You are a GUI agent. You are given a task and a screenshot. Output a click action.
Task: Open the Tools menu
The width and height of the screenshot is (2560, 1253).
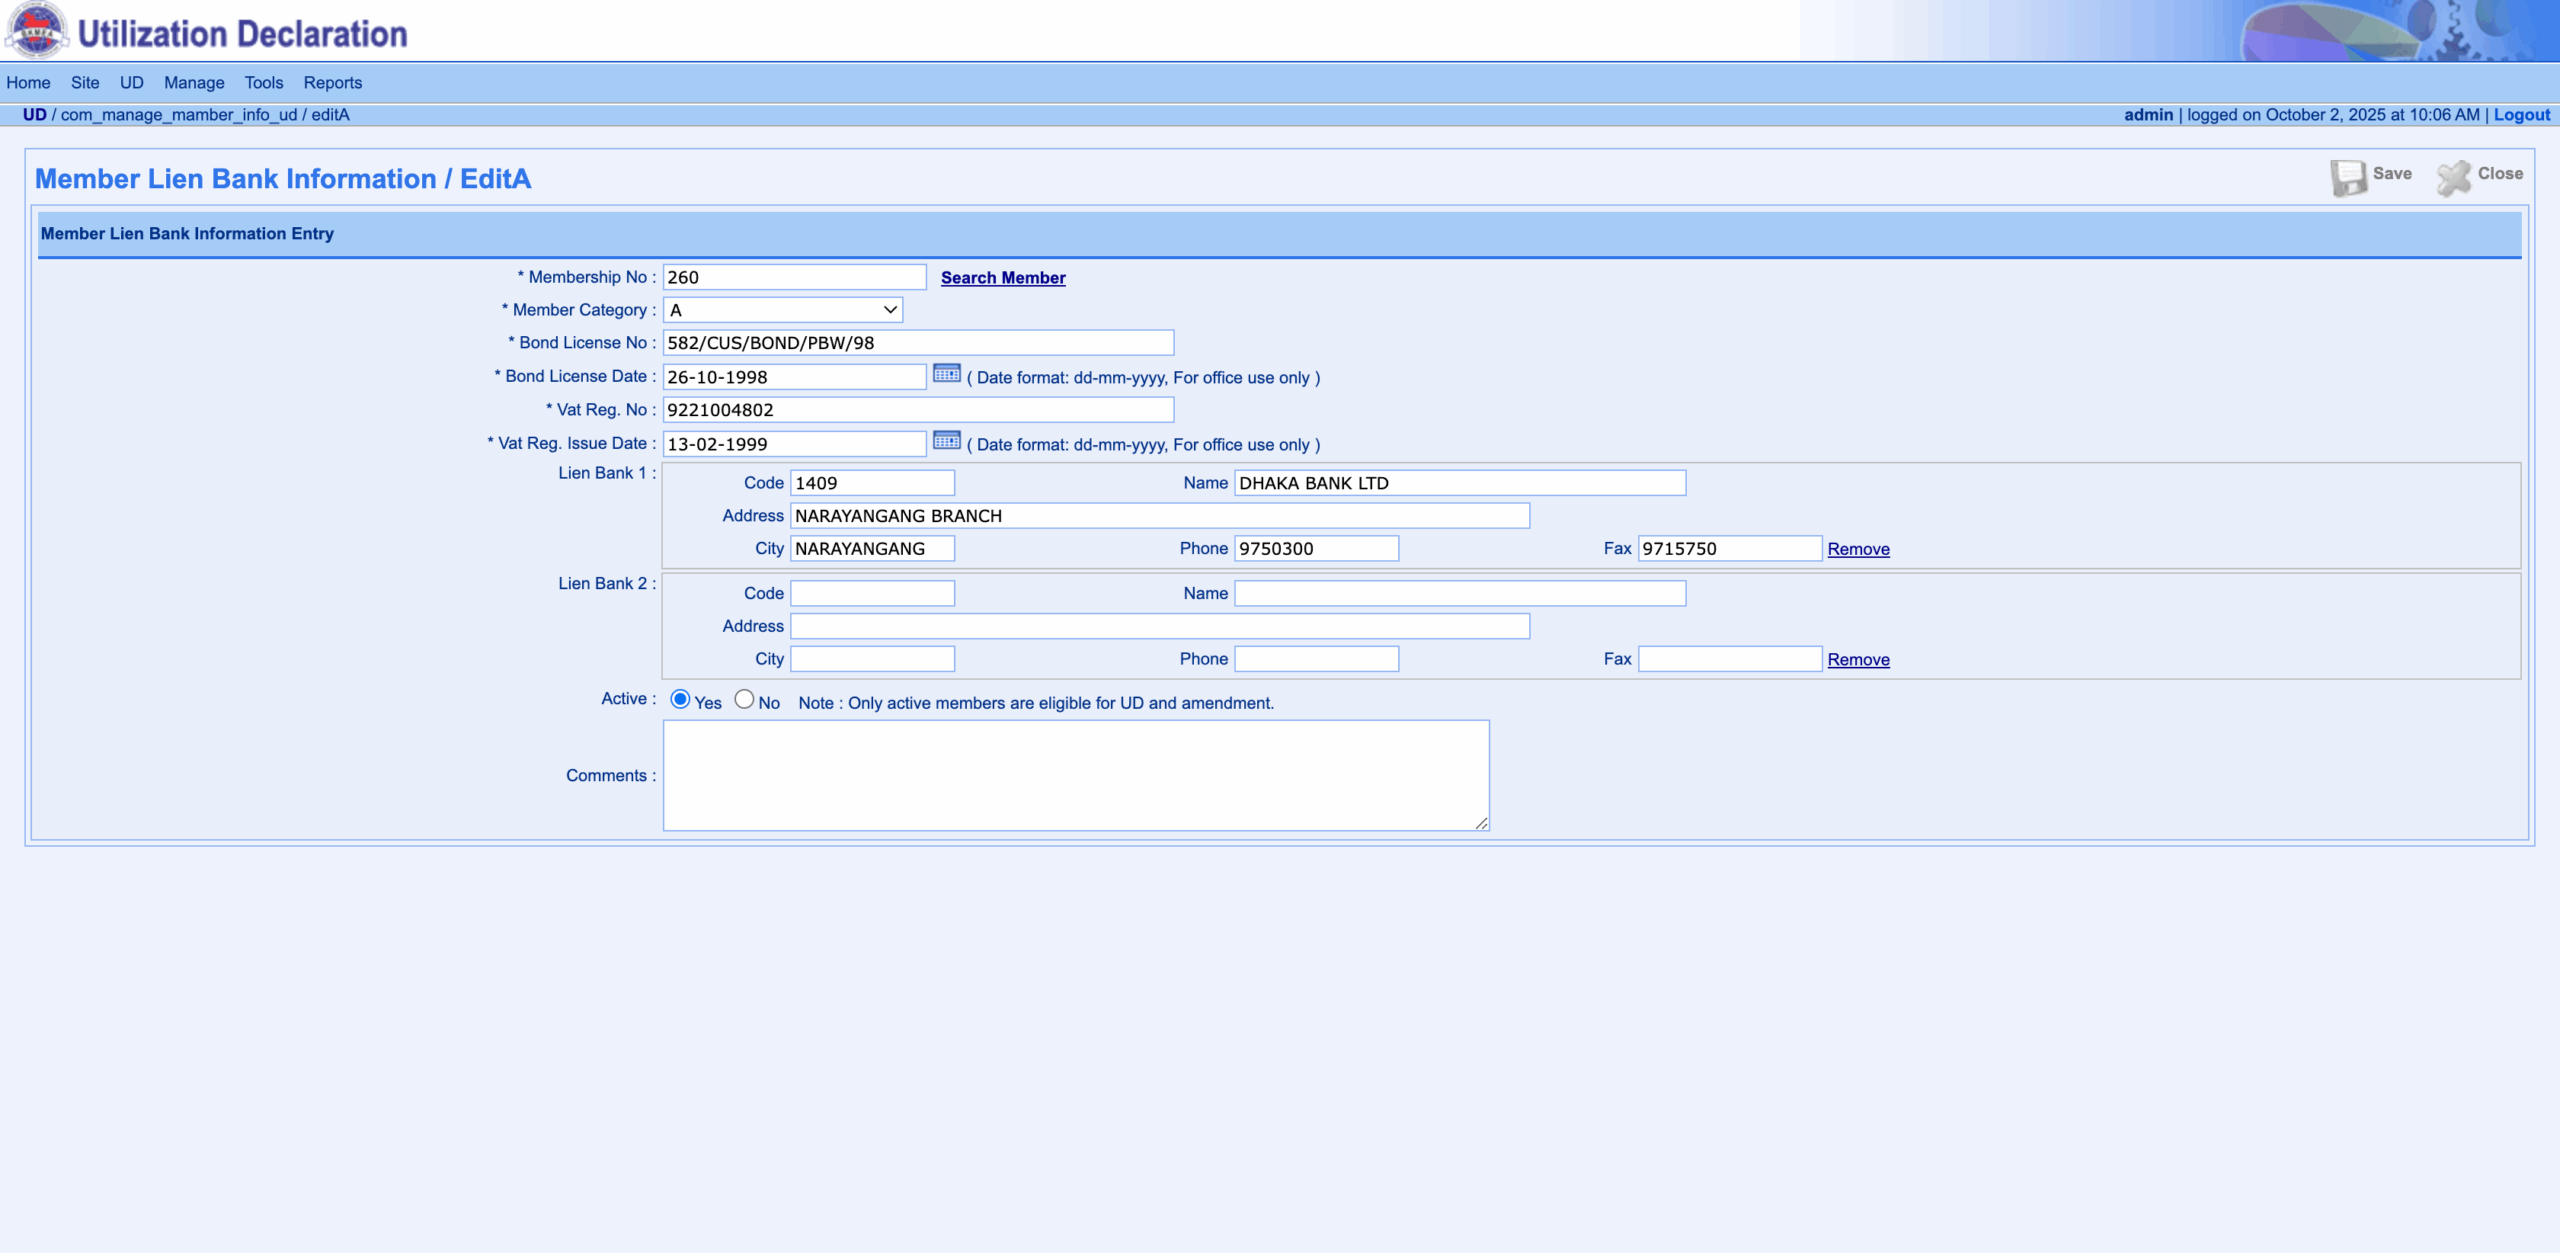click(x=264, y=83)
